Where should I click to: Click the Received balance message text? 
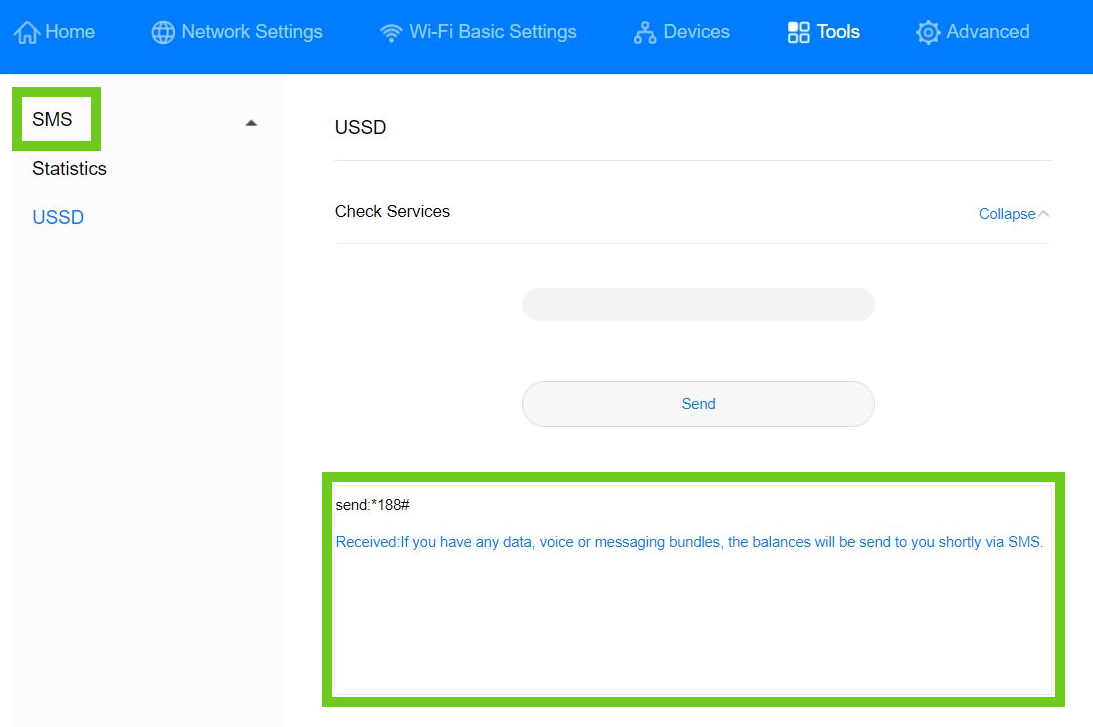(x=689, y=542)
